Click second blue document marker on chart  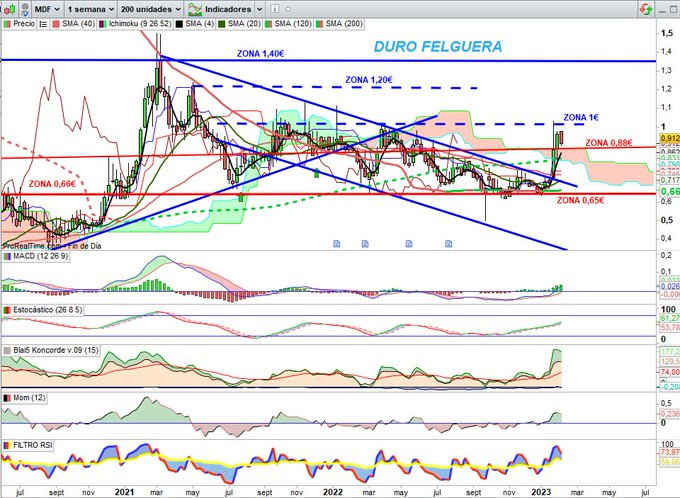coord(365,244)
